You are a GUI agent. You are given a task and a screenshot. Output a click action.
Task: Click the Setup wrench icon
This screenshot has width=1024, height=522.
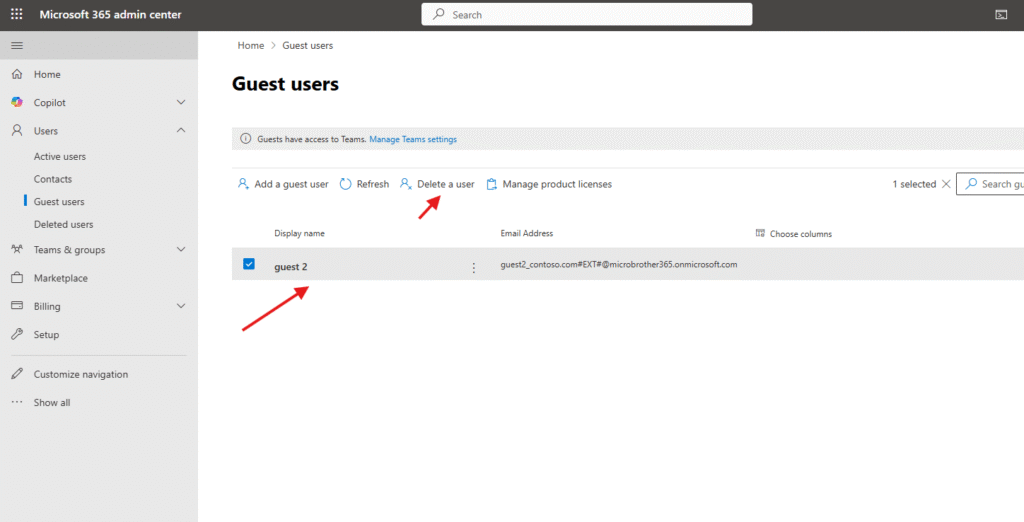(17, 334)
